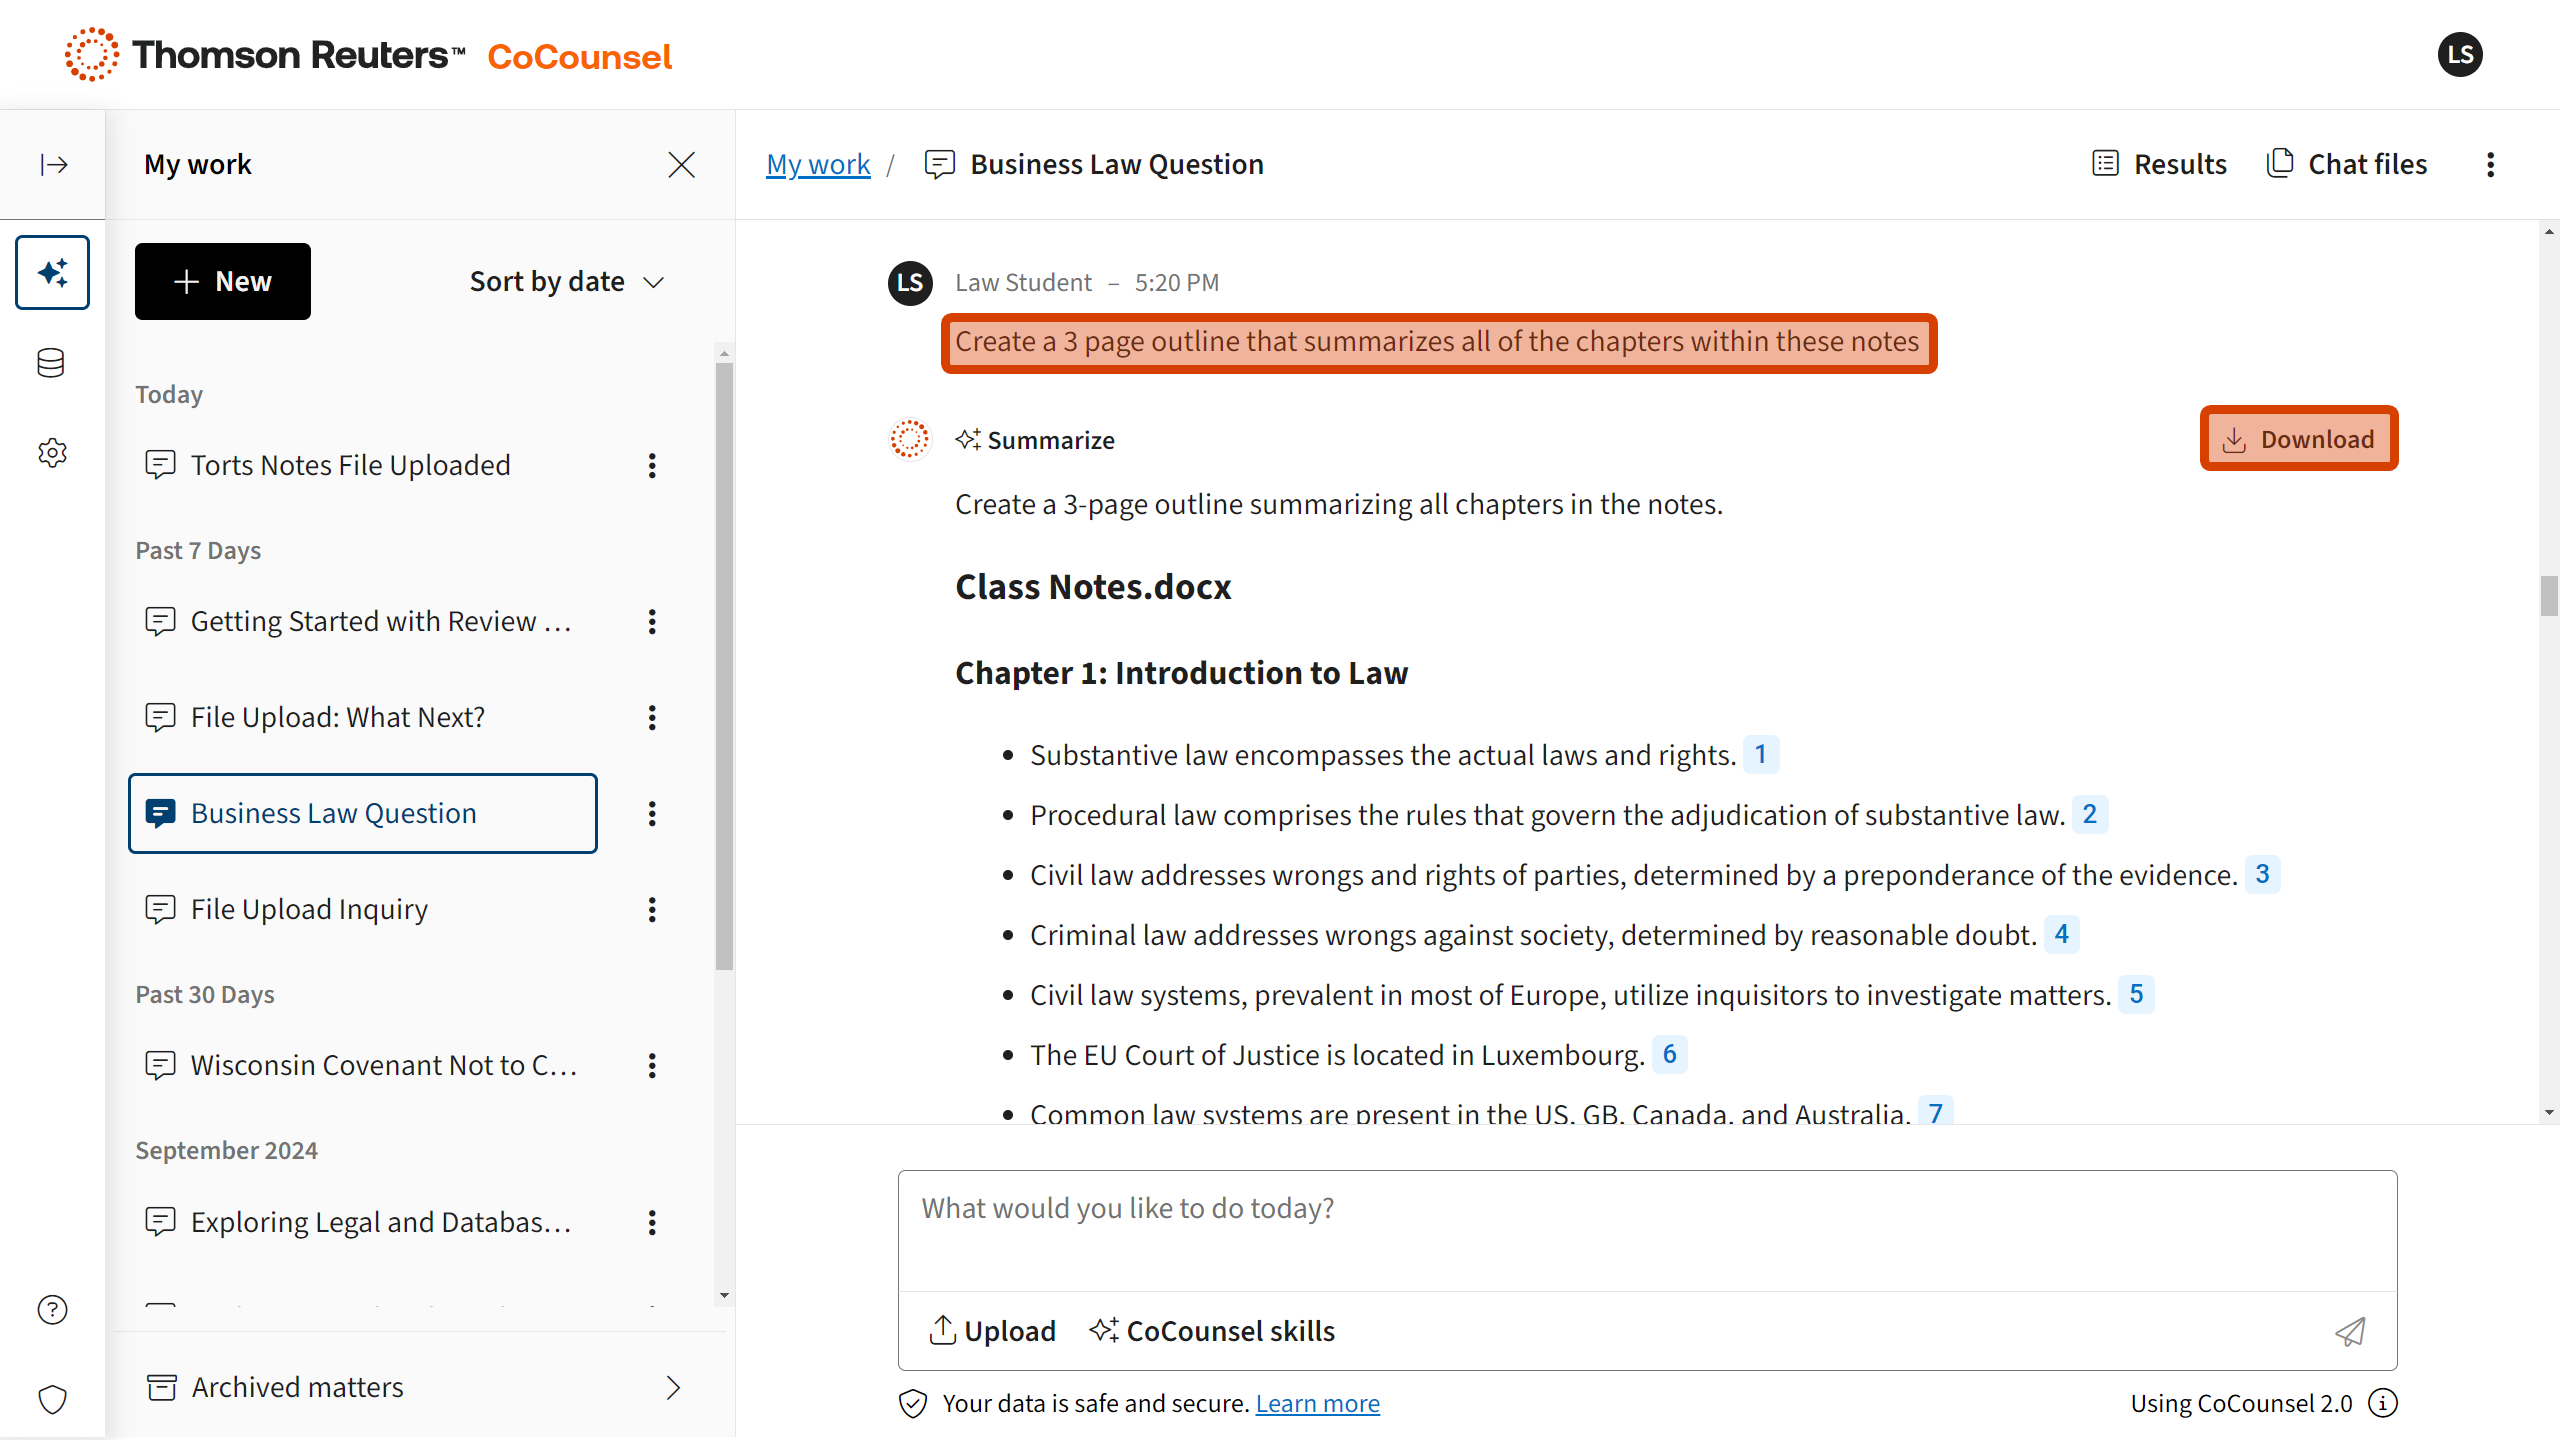Open the LS user profile avatar
The width and height of the screenshot is (2560, 1440).
point(2460,55)
